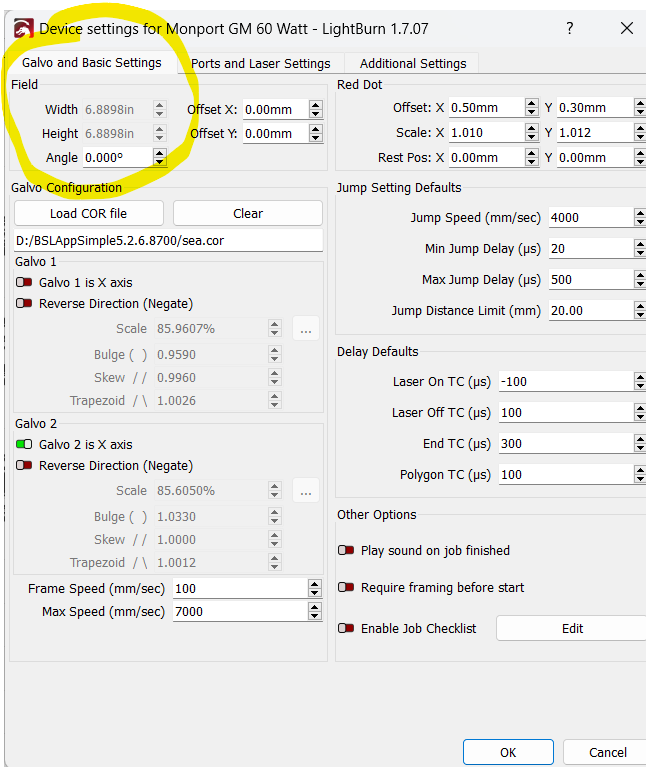Open Galvo 2 Scale ellipsis button
The height and width of the screenshot is (767, 646).
[x=306, y=490]
